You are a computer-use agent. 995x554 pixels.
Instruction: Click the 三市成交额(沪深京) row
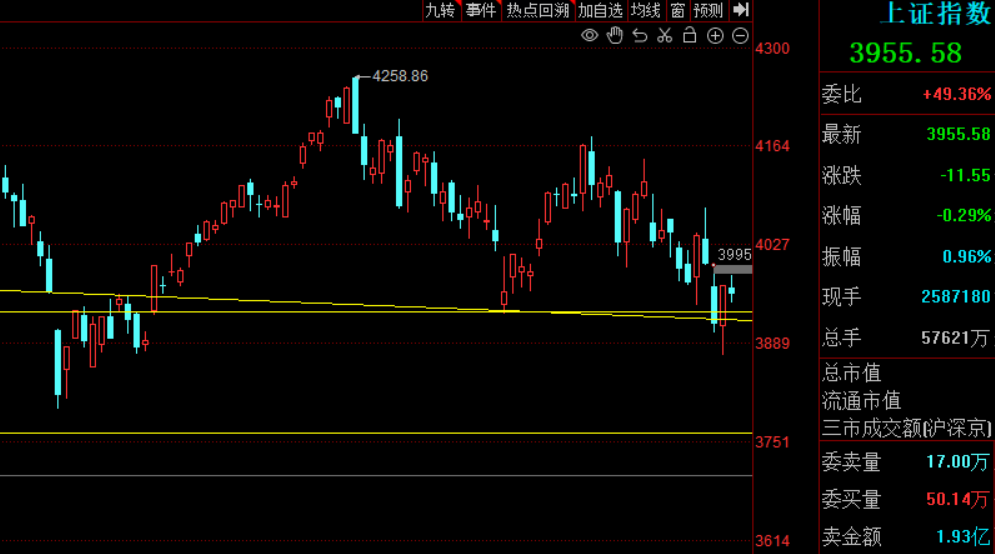click(907, 428)
